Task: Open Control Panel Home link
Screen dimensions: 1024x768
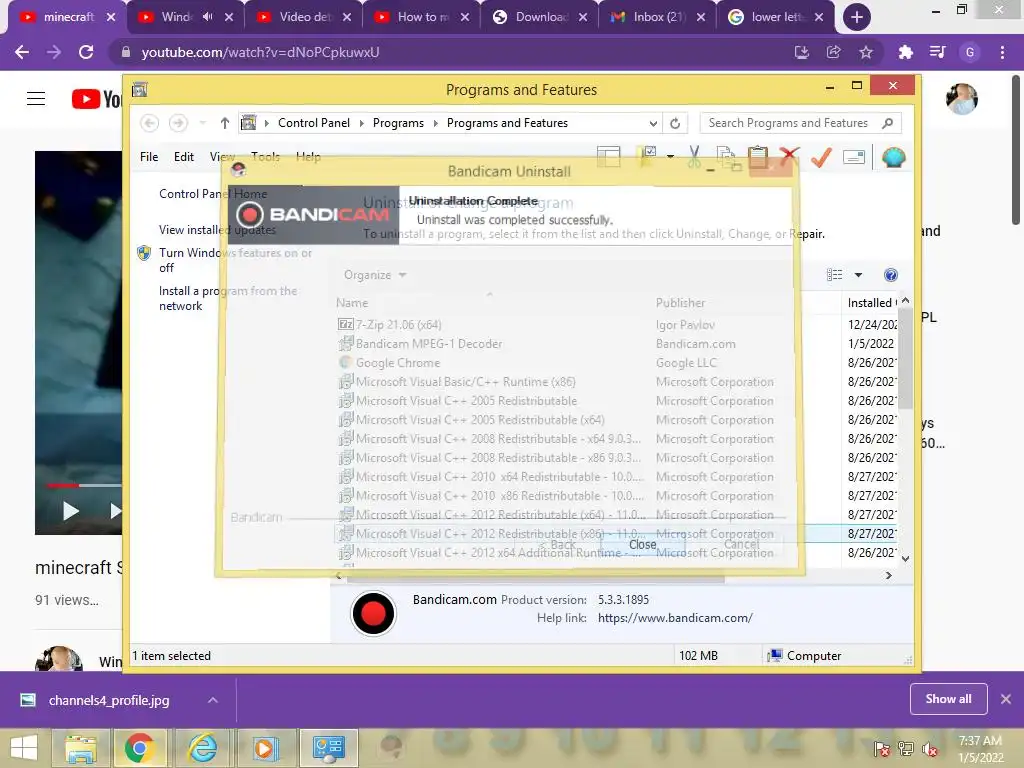Action: coord(213,194)
